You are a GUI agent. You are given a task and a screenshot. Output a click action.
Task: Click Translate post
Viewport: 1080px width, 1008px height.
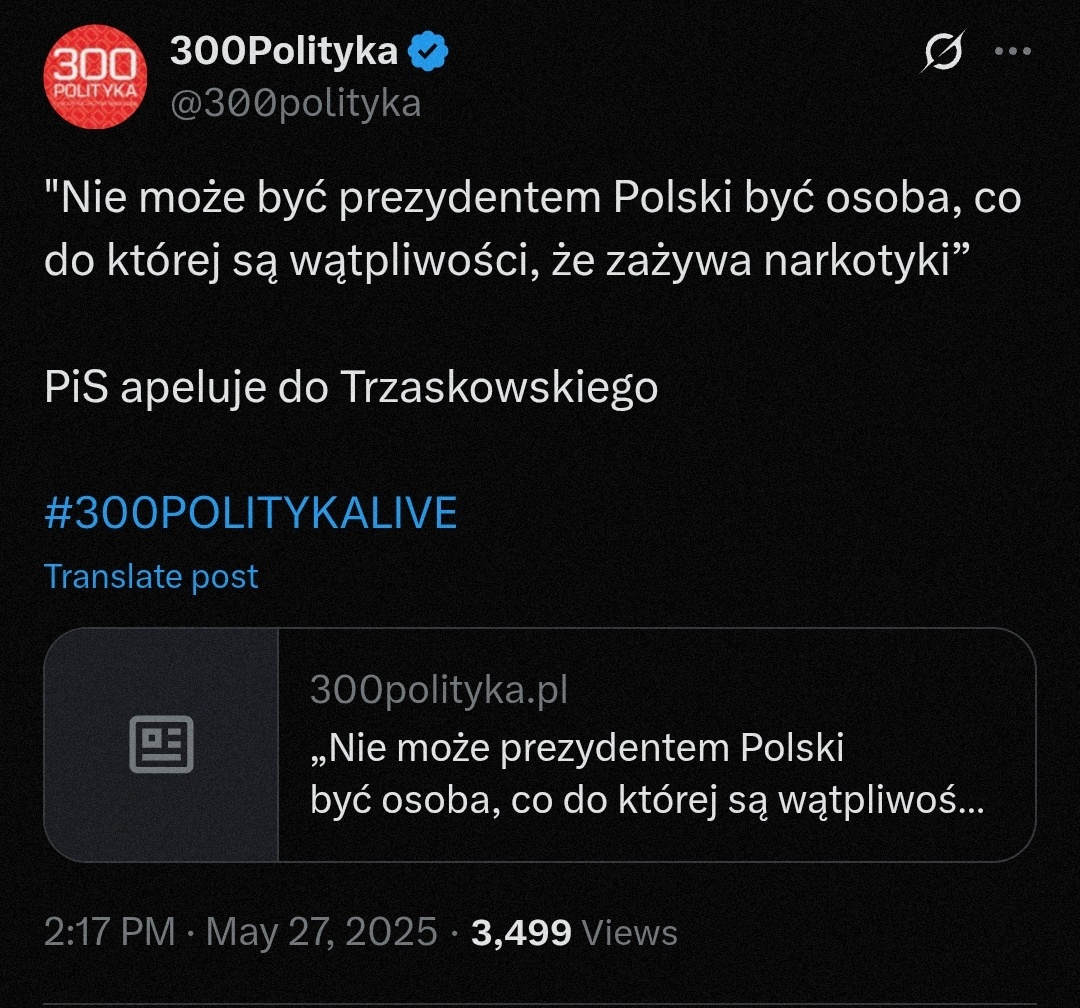pos(151,576)
